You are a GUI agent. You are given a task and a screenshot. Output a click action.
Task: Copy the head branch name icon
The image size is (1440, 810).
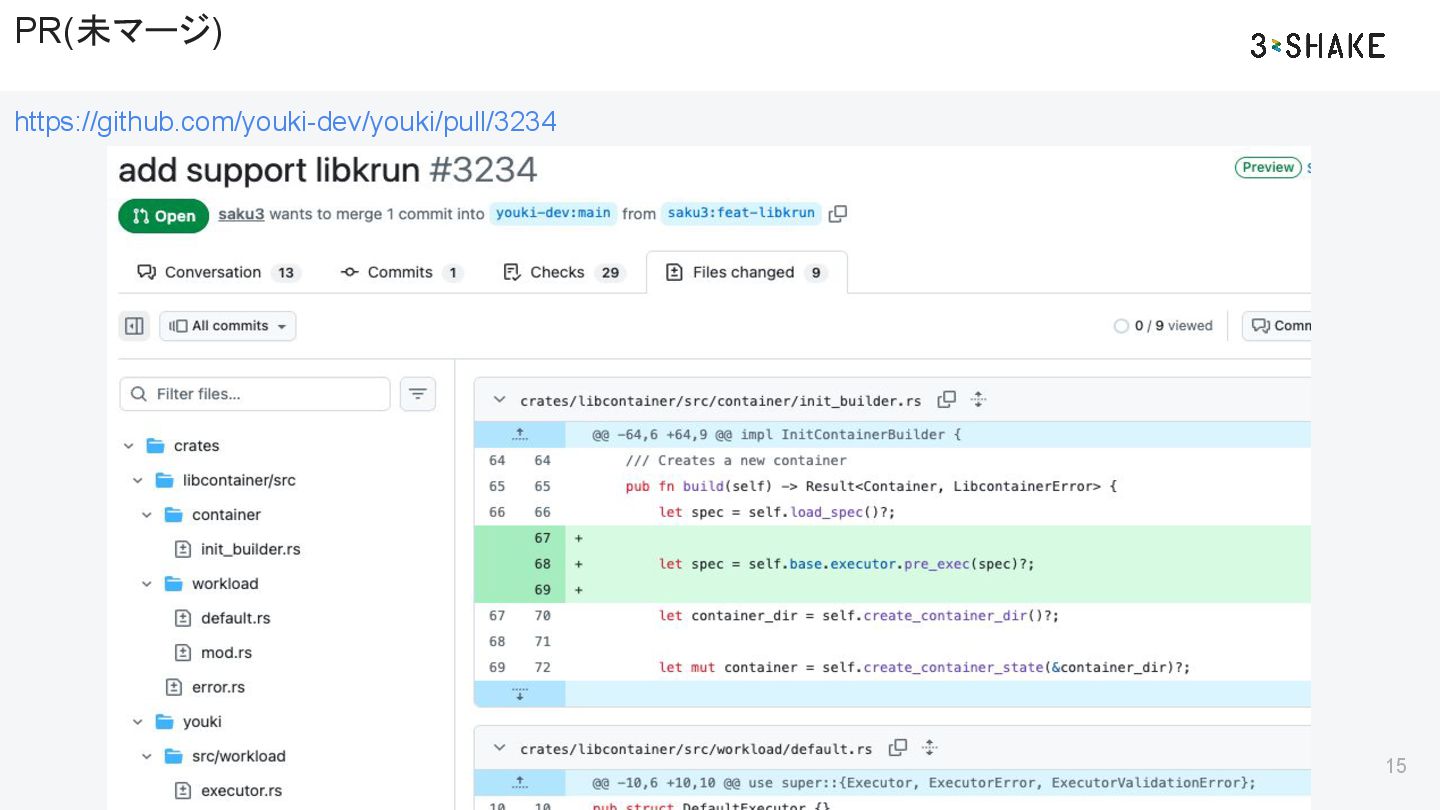[x=838, y=213]
